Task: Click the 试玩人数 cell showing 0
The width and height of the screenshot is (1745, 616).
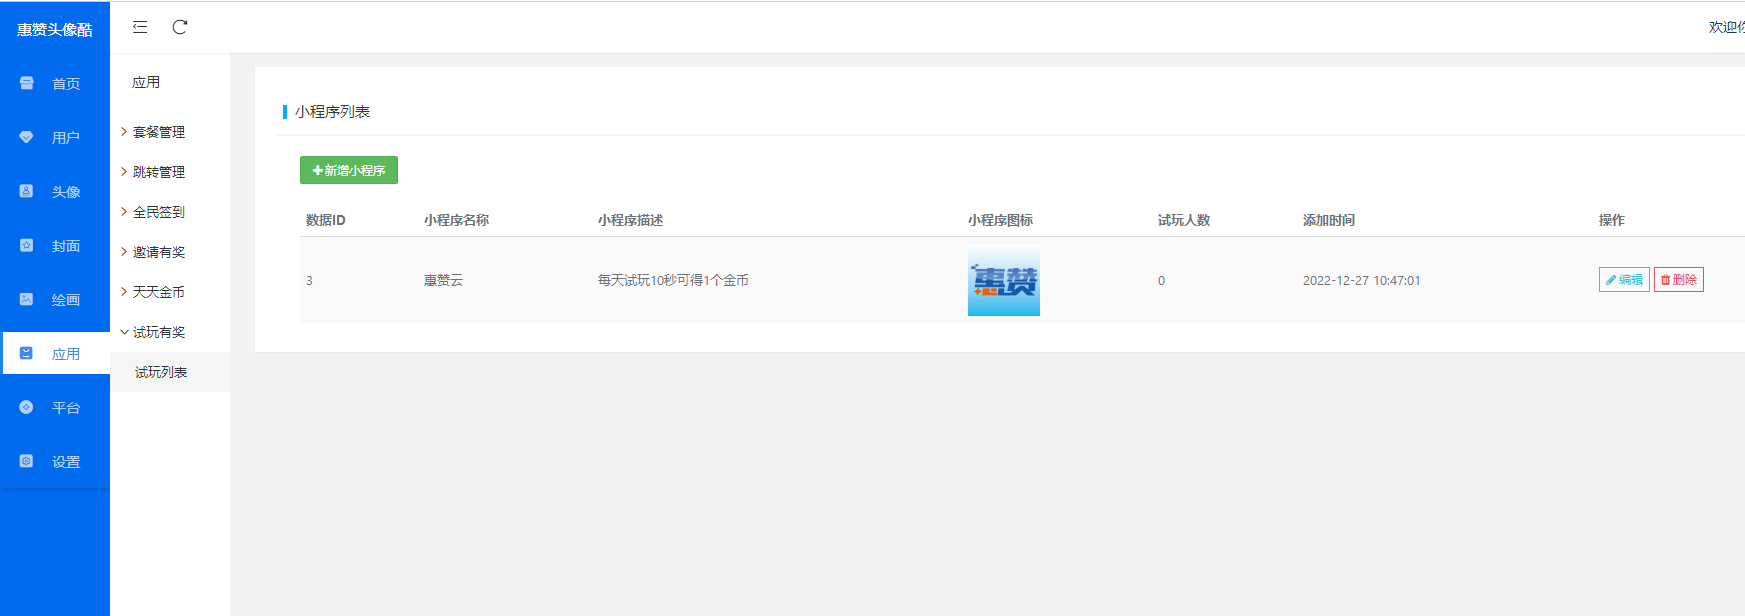Action: (1161, 281)
